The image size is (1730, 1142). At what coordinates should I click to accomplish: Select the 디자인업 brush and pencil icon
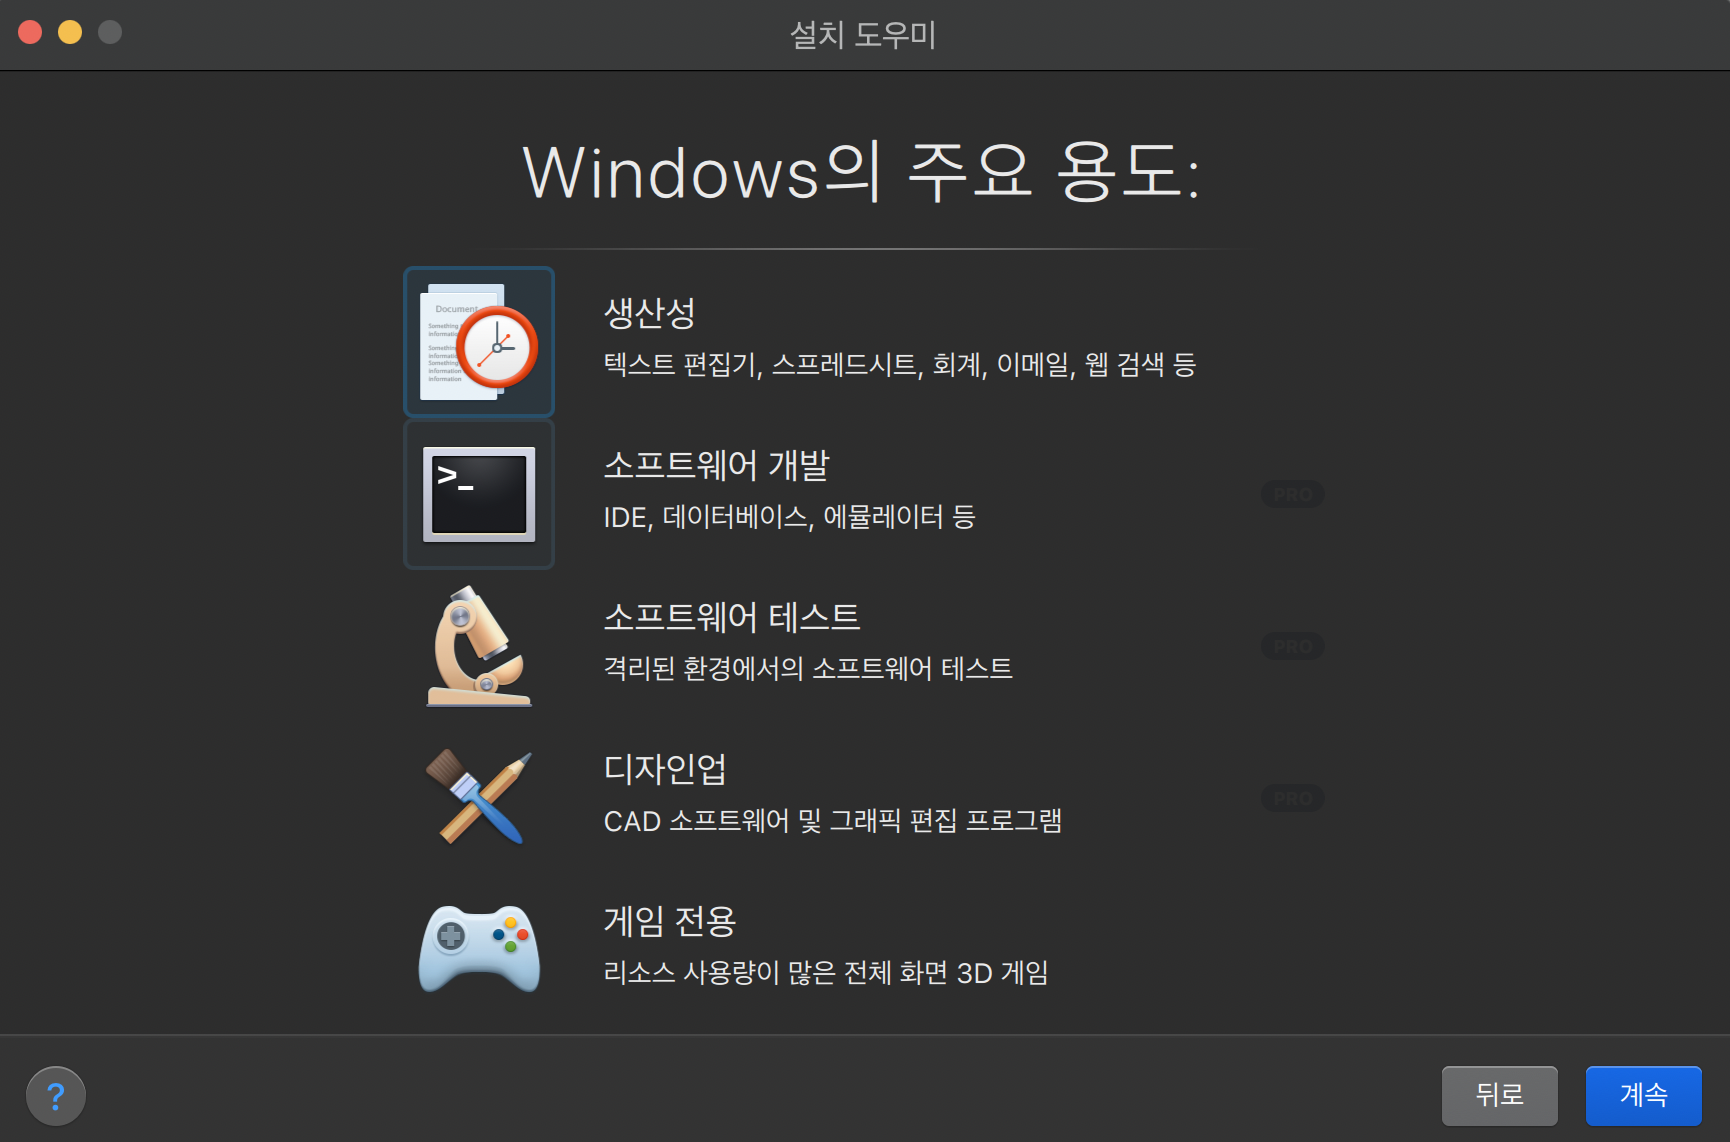tap(479, 798)
